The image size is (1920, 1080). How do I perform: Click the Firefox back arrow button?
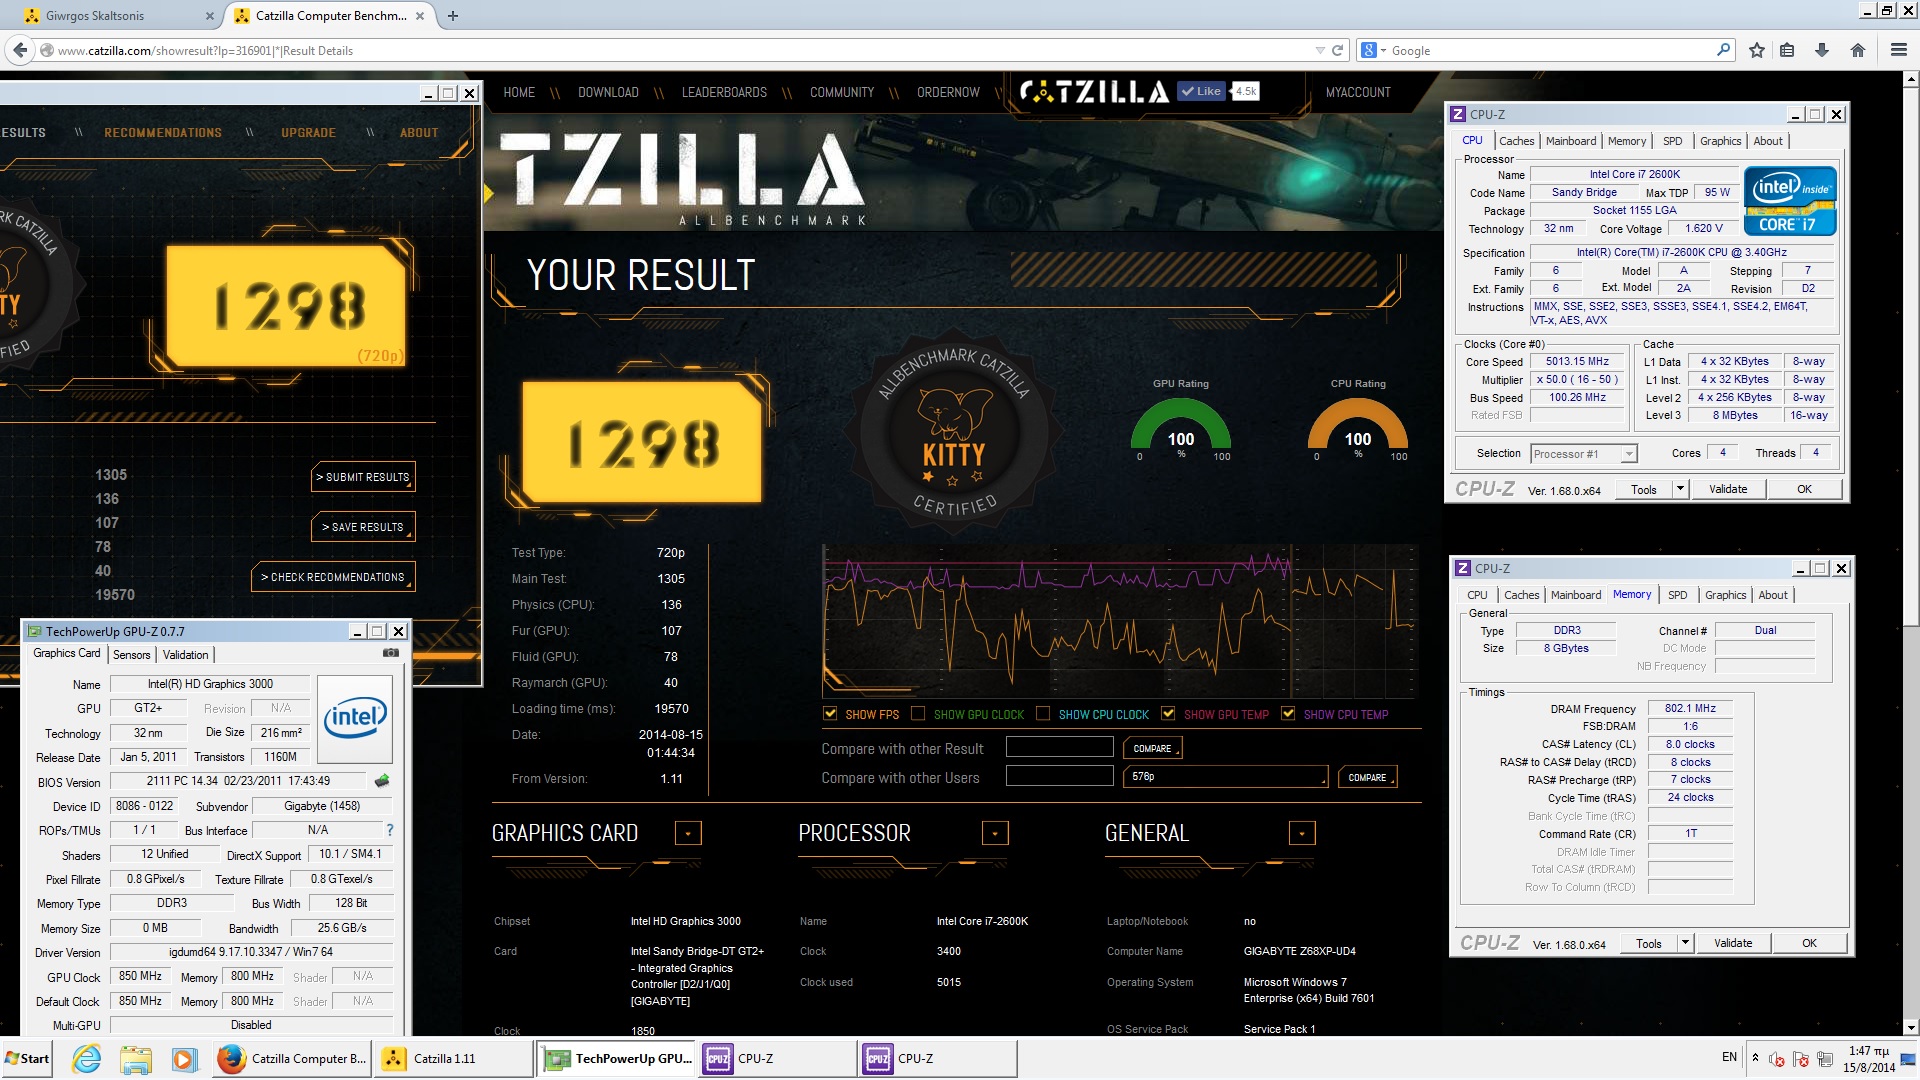point(19,50)
